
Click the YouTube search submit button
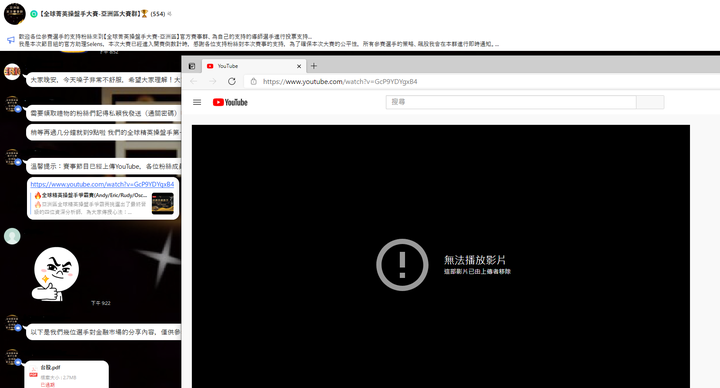coord(650,102)
